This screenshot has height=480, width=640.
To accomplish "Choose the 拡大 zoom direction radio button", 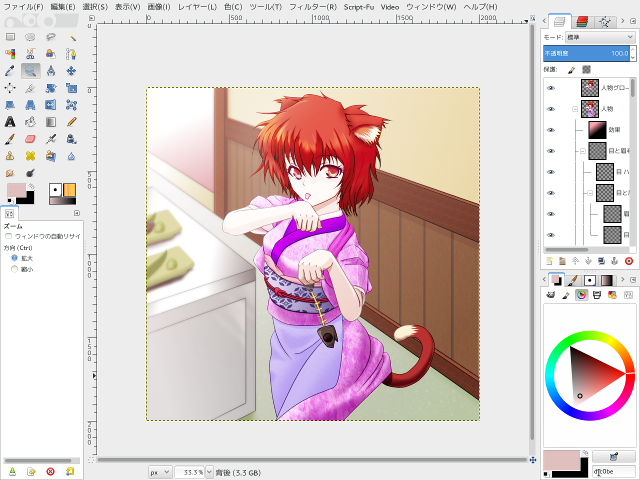I will [x=14, y=258].
